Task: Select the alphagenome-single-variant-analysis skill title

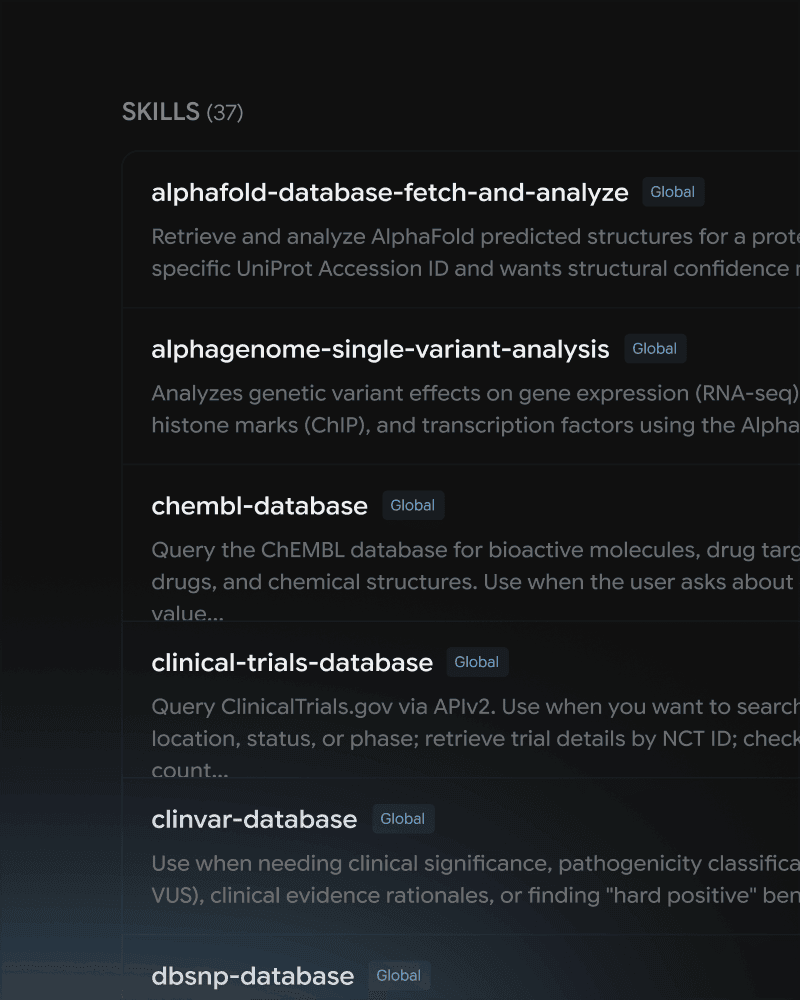Action: point(380,349)
